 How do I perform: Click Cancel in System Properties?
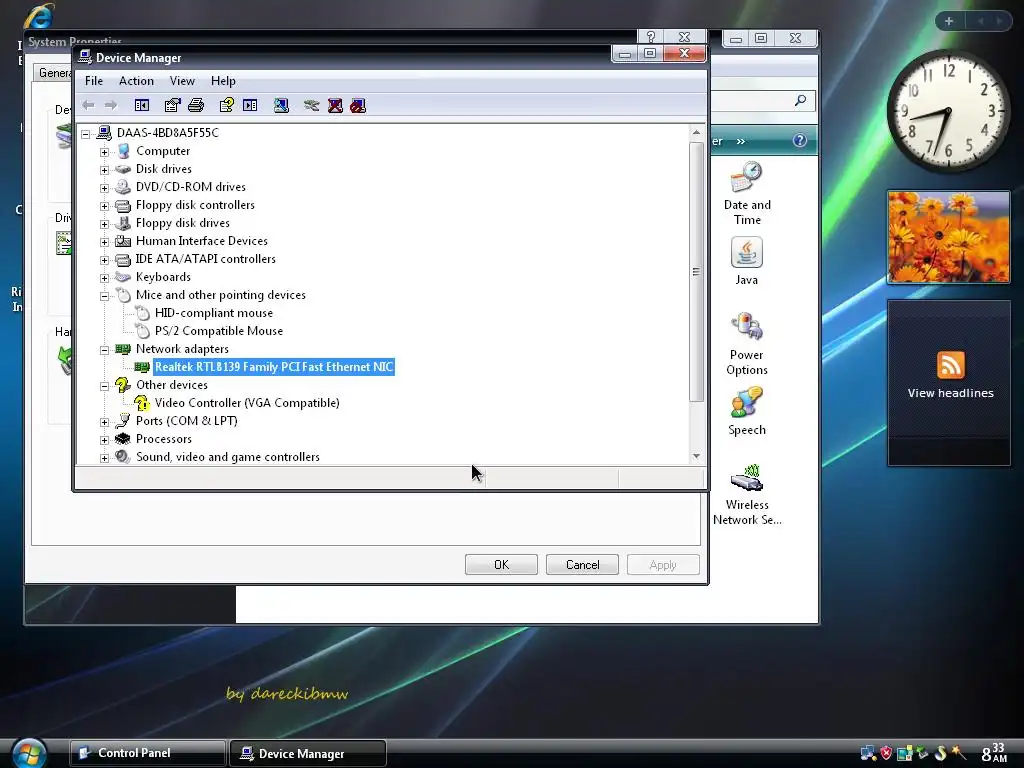[x=583, y=565]
